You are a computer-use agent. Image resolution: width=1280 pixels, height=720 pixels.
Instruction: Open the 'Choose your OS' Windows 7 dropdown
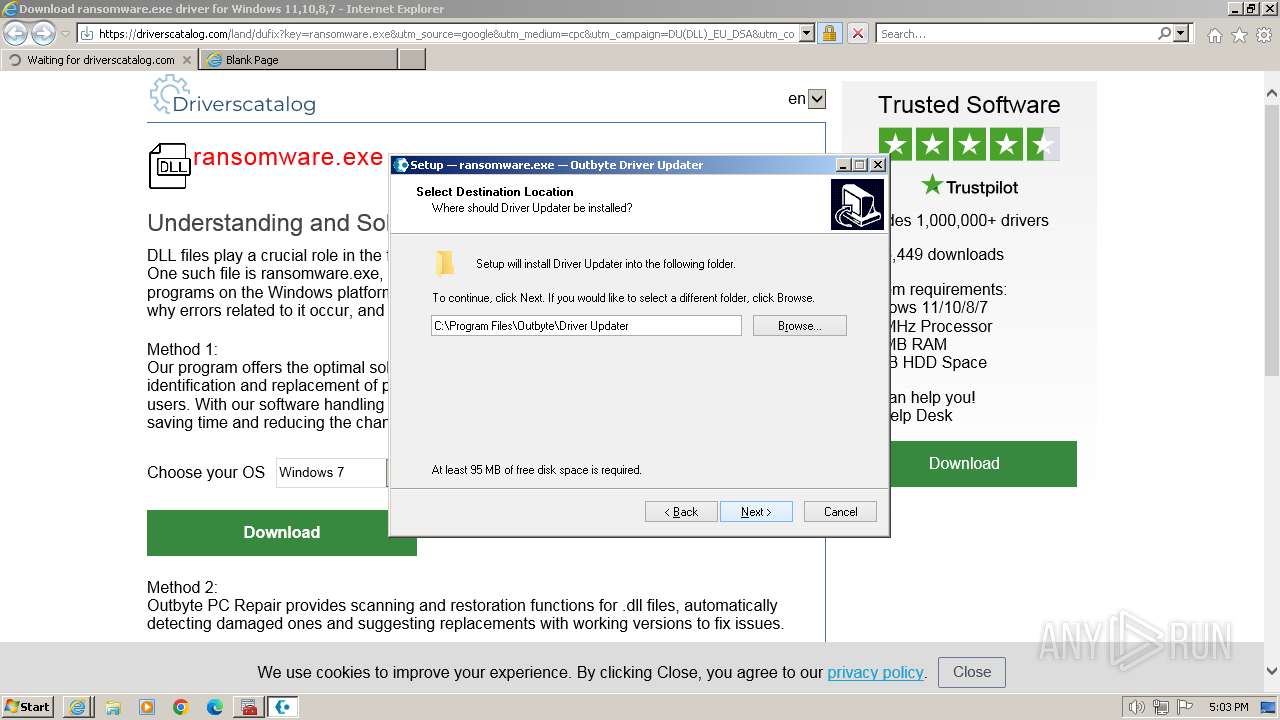pos(332,472)
